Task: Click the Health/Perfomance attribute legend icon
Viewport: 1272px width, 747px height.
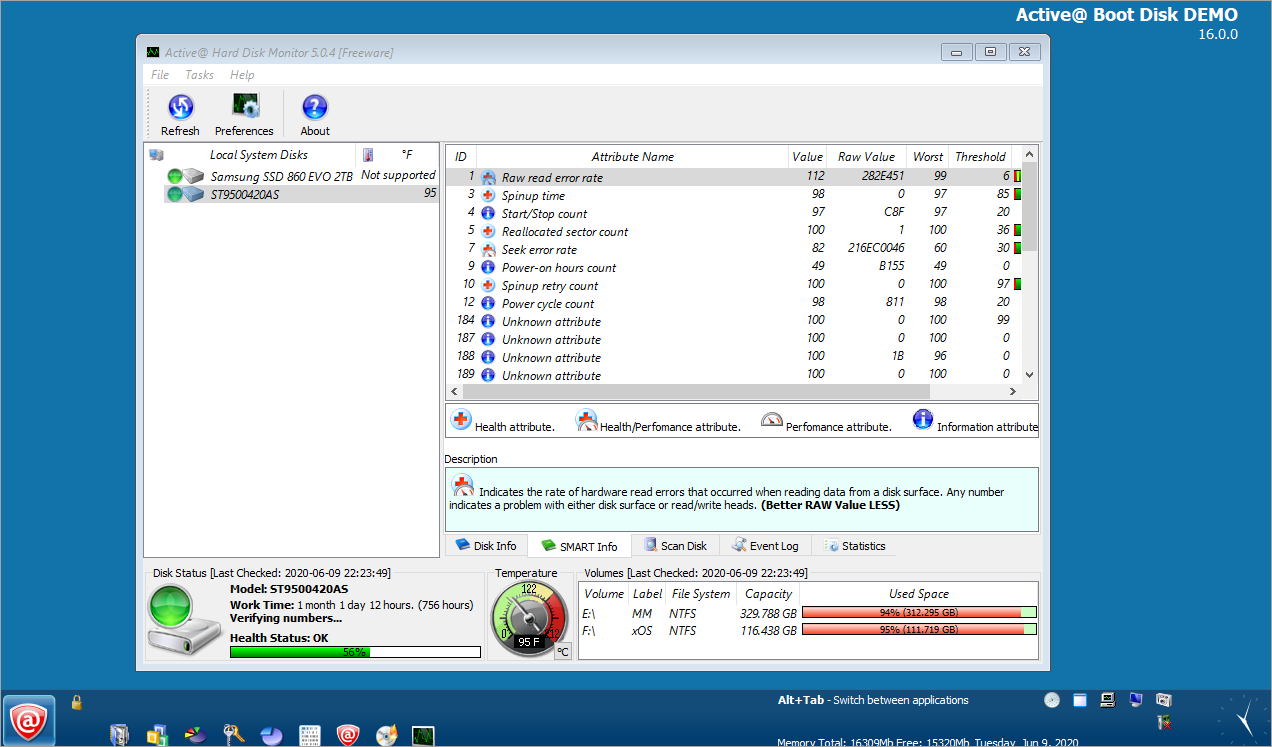Action: [586, 420]
